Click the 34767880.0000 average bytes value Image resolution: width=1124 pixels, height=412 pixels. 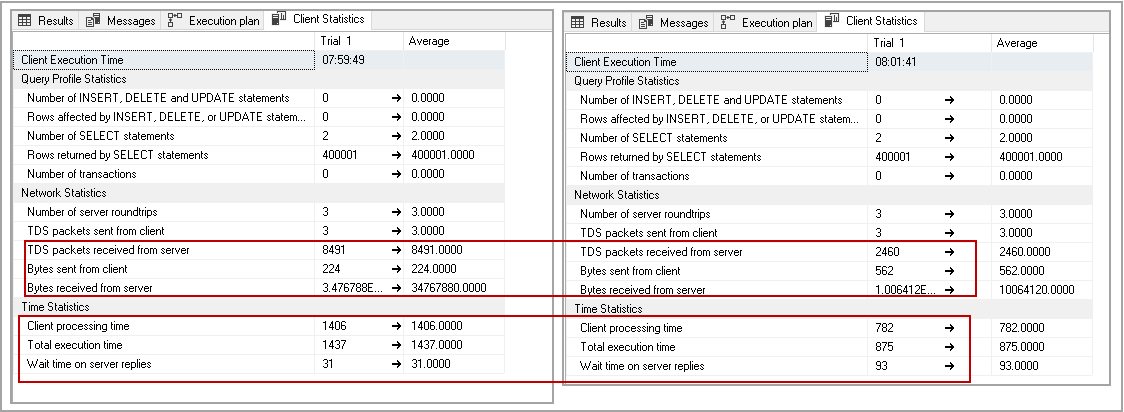tap(447, 288)
